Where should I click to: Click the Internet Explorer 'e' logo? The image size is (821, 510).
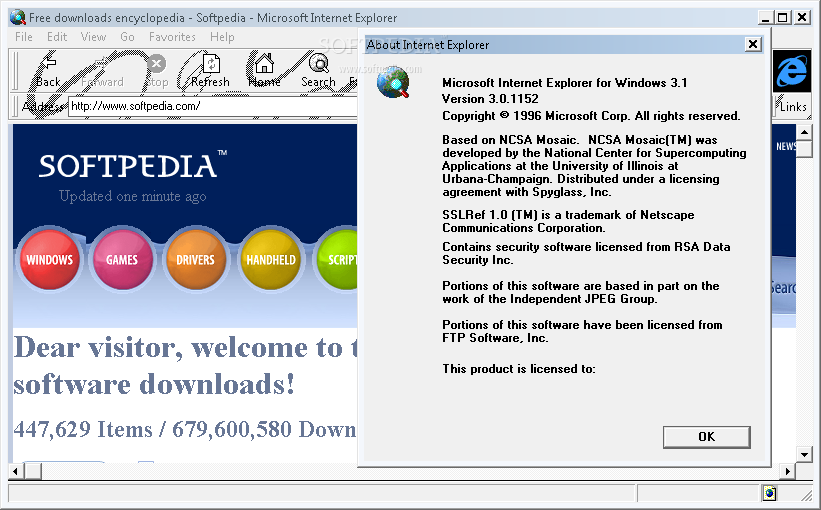pyautogui.click(x=792, y=71)
